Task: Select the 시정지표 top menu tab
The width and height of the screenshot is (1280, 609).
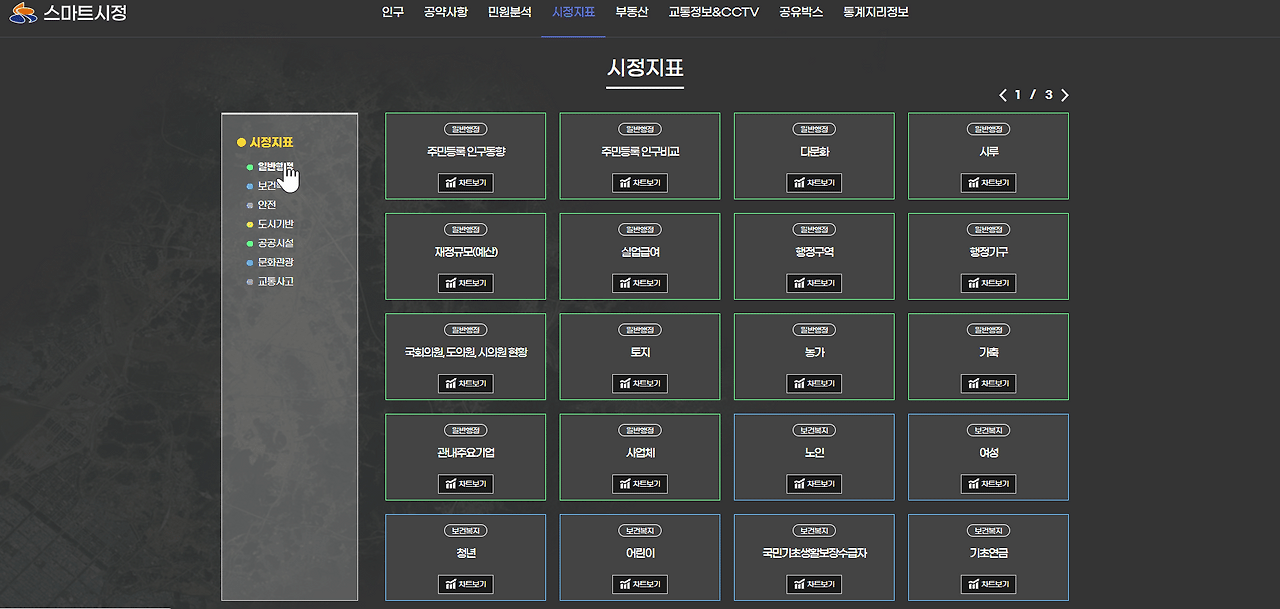Action: tap(573, 12)
